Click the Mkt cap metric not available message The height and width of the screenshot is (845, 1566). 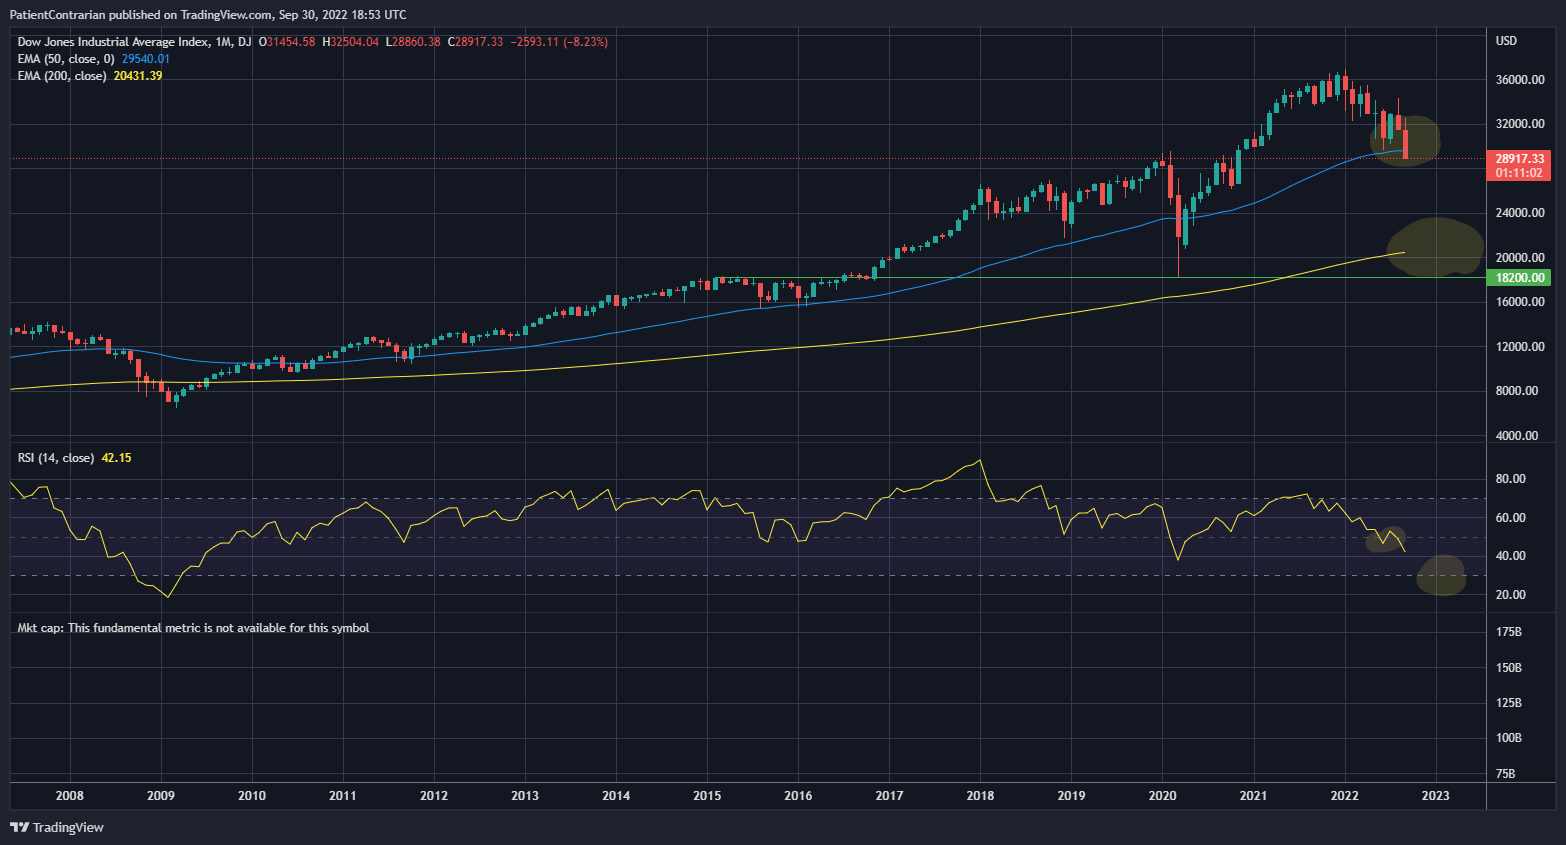pyautogui.click(x=194, y=628)
